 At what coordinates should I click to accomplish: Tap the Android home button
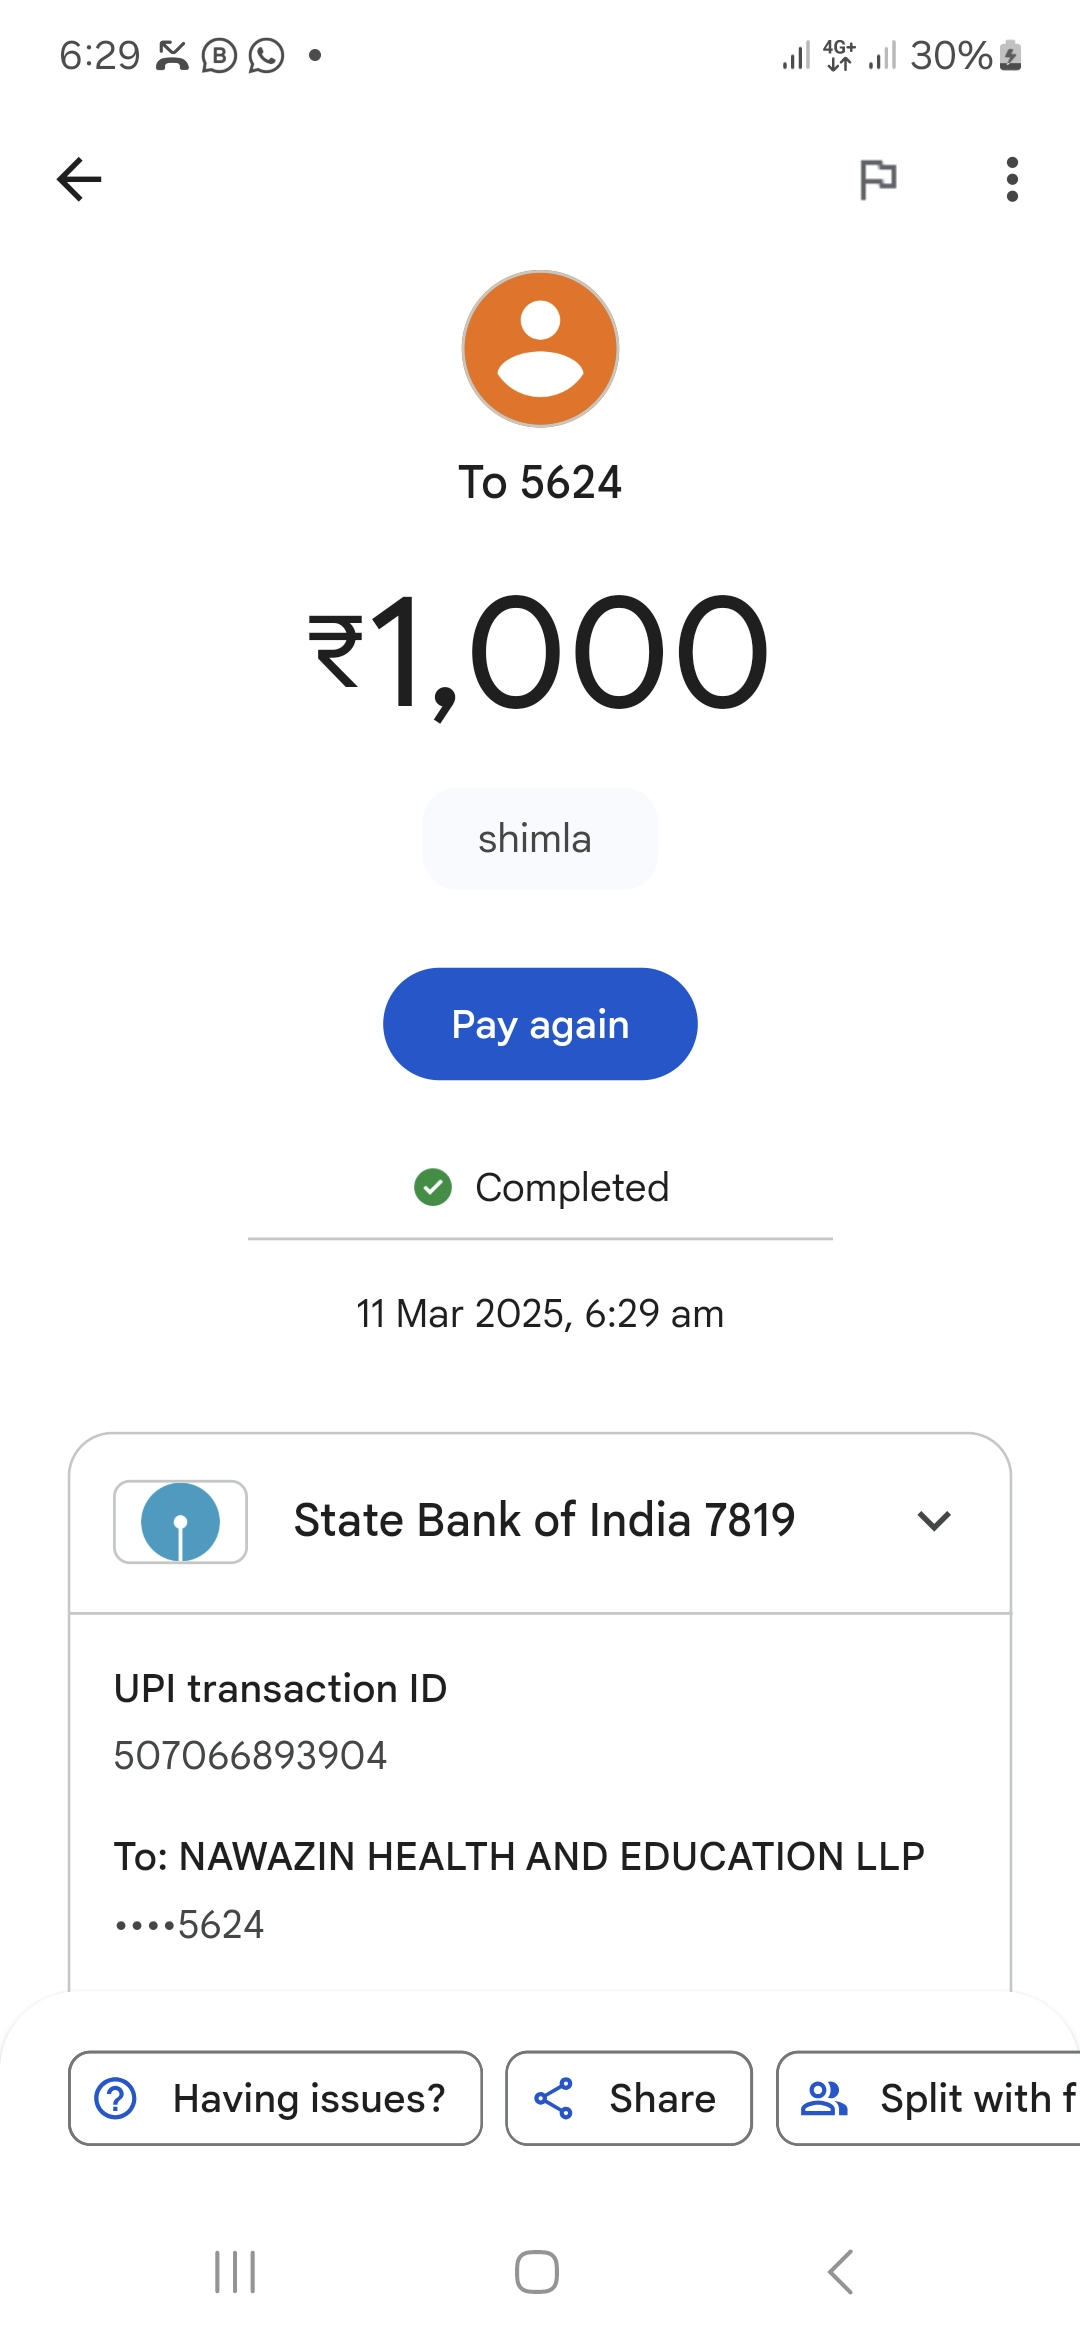[537, 2272]
